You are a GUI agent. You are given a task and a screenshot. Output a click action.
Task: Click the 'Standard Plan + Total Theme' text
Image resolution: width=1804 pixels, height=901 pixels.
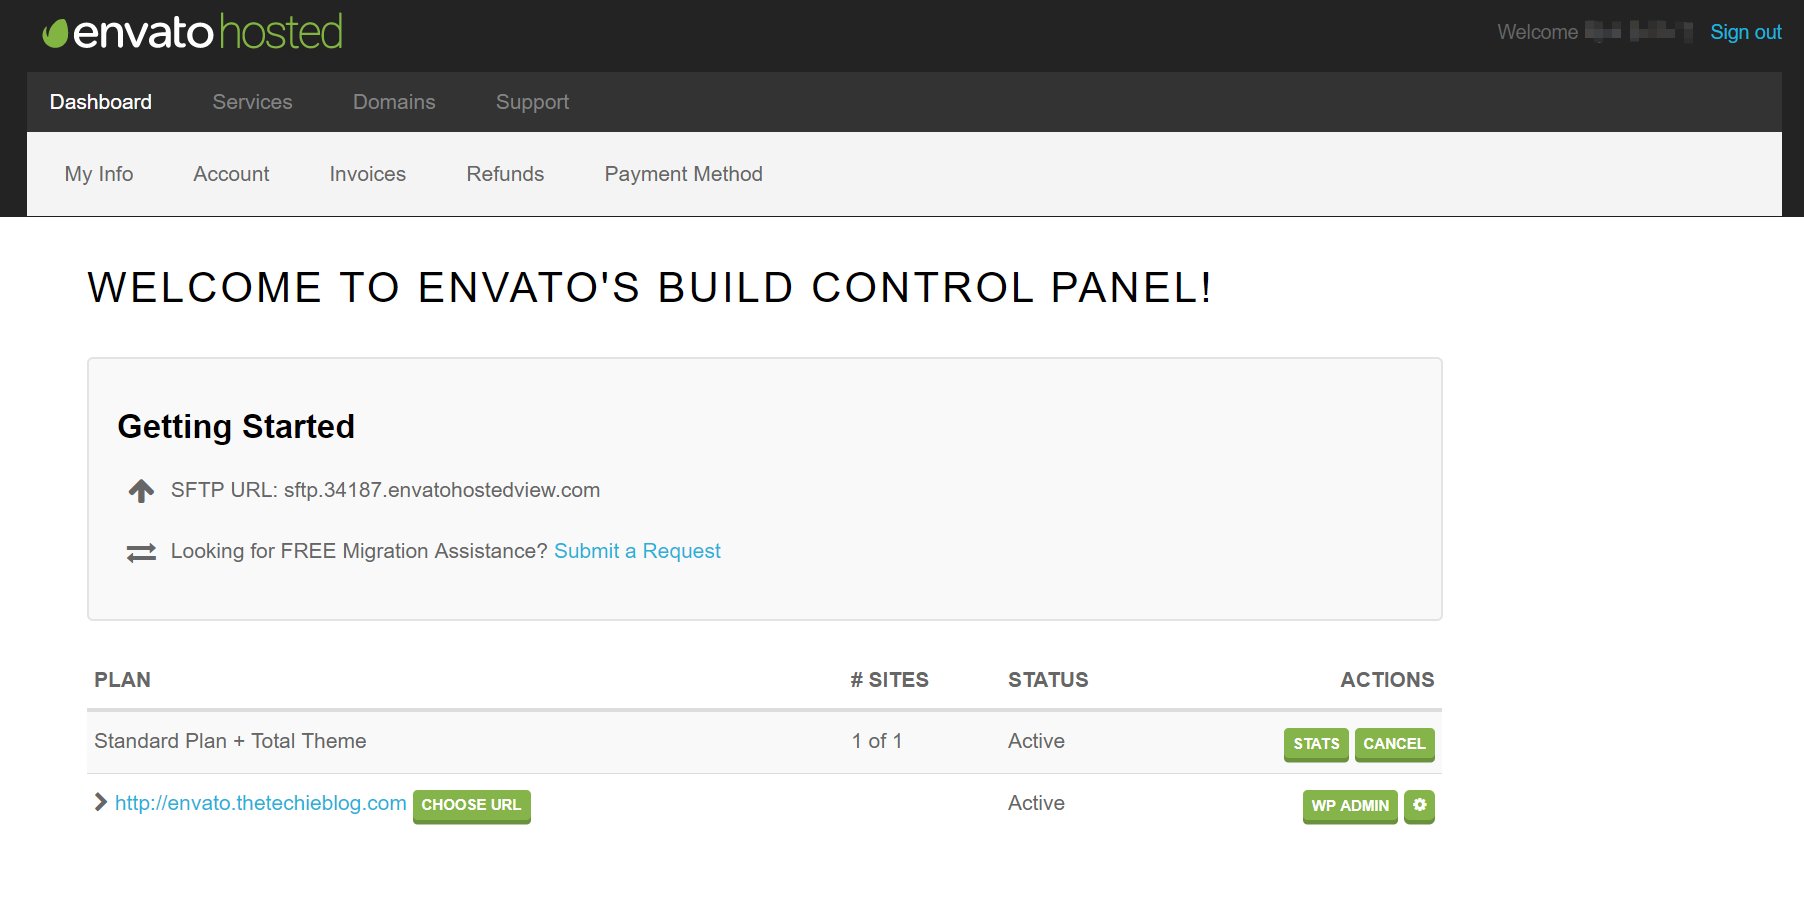[x=230, y=741]
